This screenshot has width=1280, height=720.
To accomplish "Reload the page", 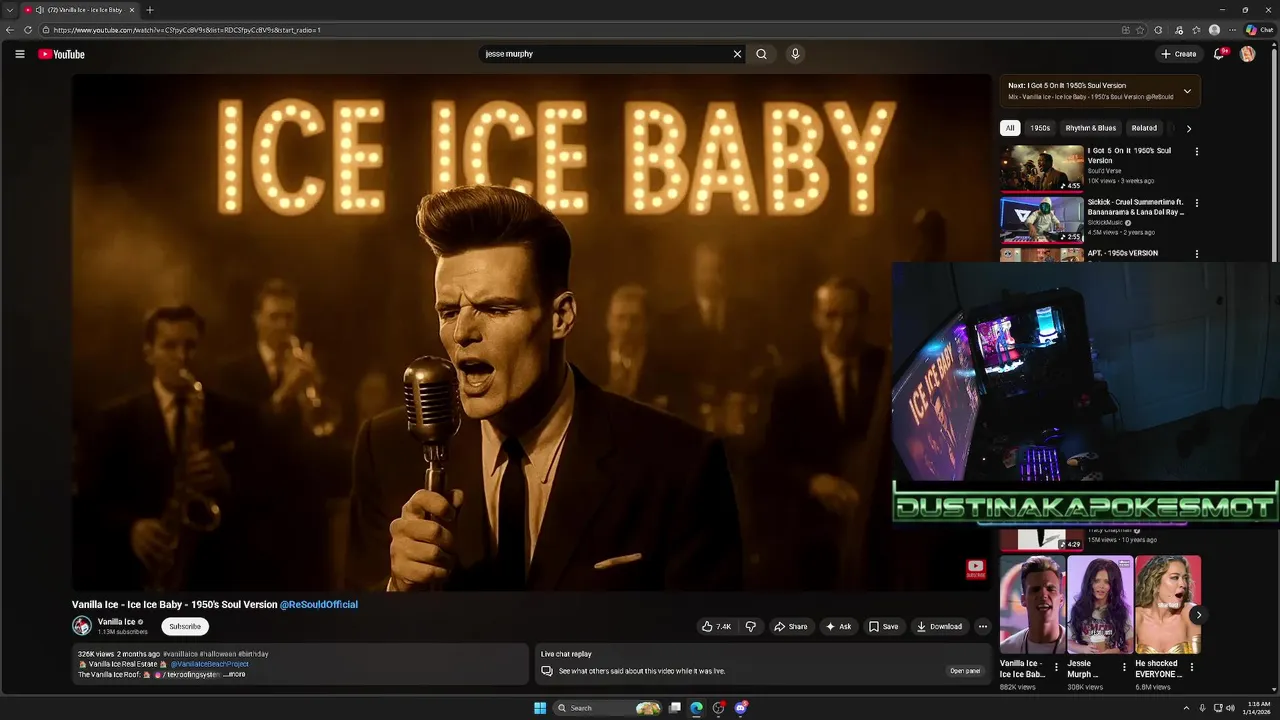I will point(28,30).
